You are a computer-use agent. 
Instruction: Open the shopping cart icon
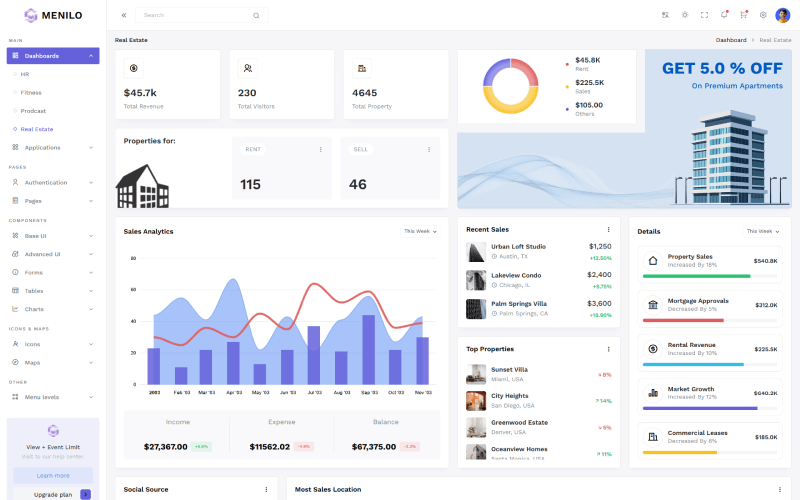pyautogui.click(x=743, y=15)
